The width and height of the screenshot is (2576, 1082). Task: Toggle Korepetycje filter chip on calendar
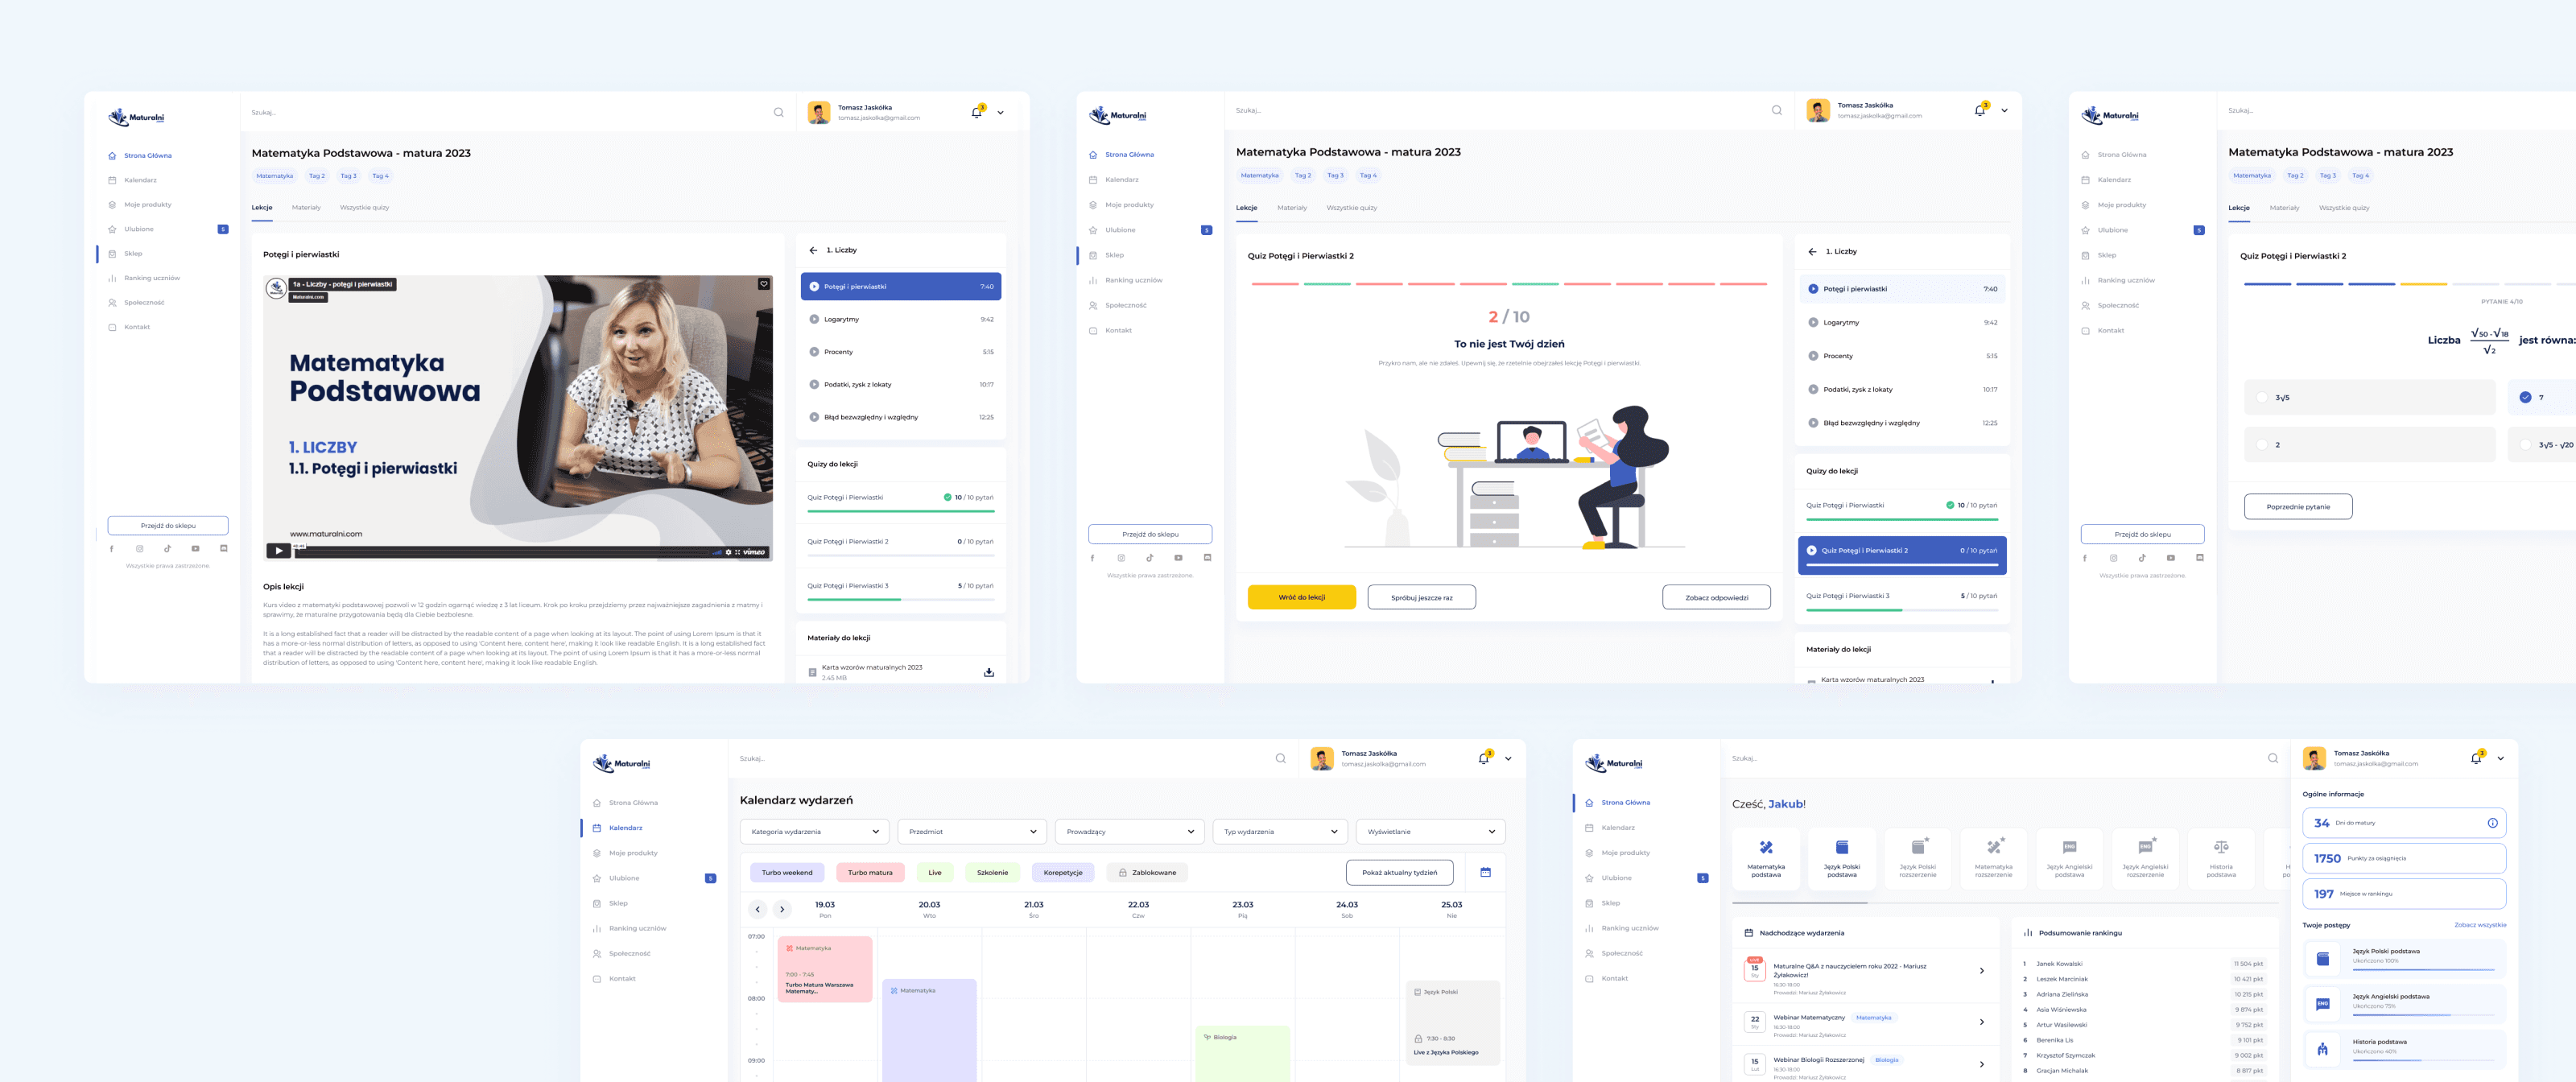point(1063,872)
